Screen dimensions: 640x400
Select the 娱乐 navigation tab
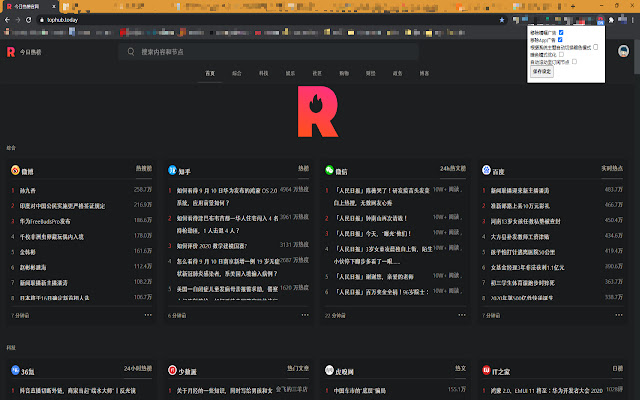pyautogui.click(x=290, y=73)
